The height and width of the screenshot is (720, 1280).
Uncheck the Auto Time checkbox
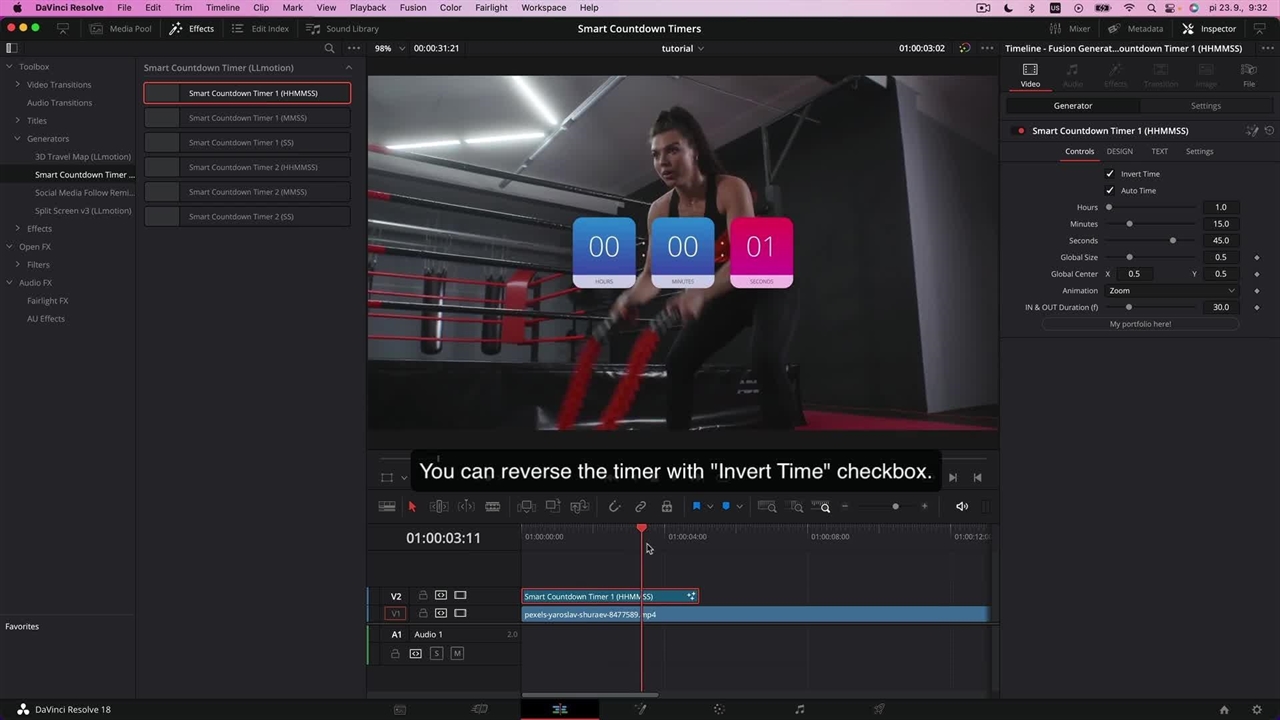pyautogui.click(x=1109, y=190)
